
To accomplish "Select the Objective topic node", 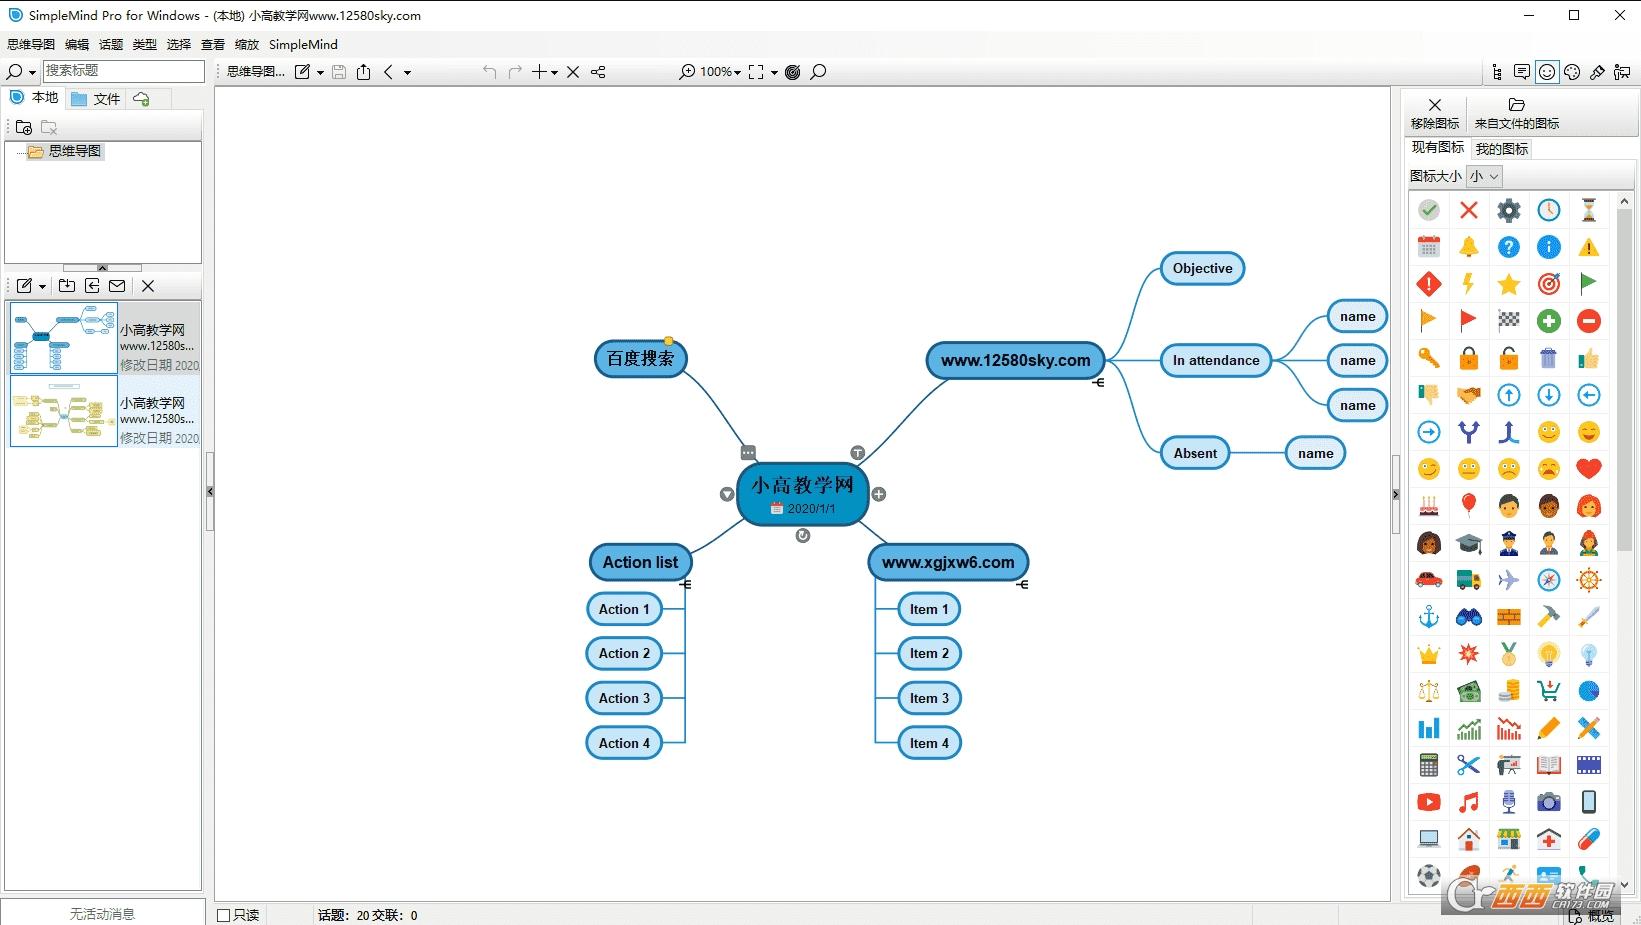I will [x=1202, y=268].
